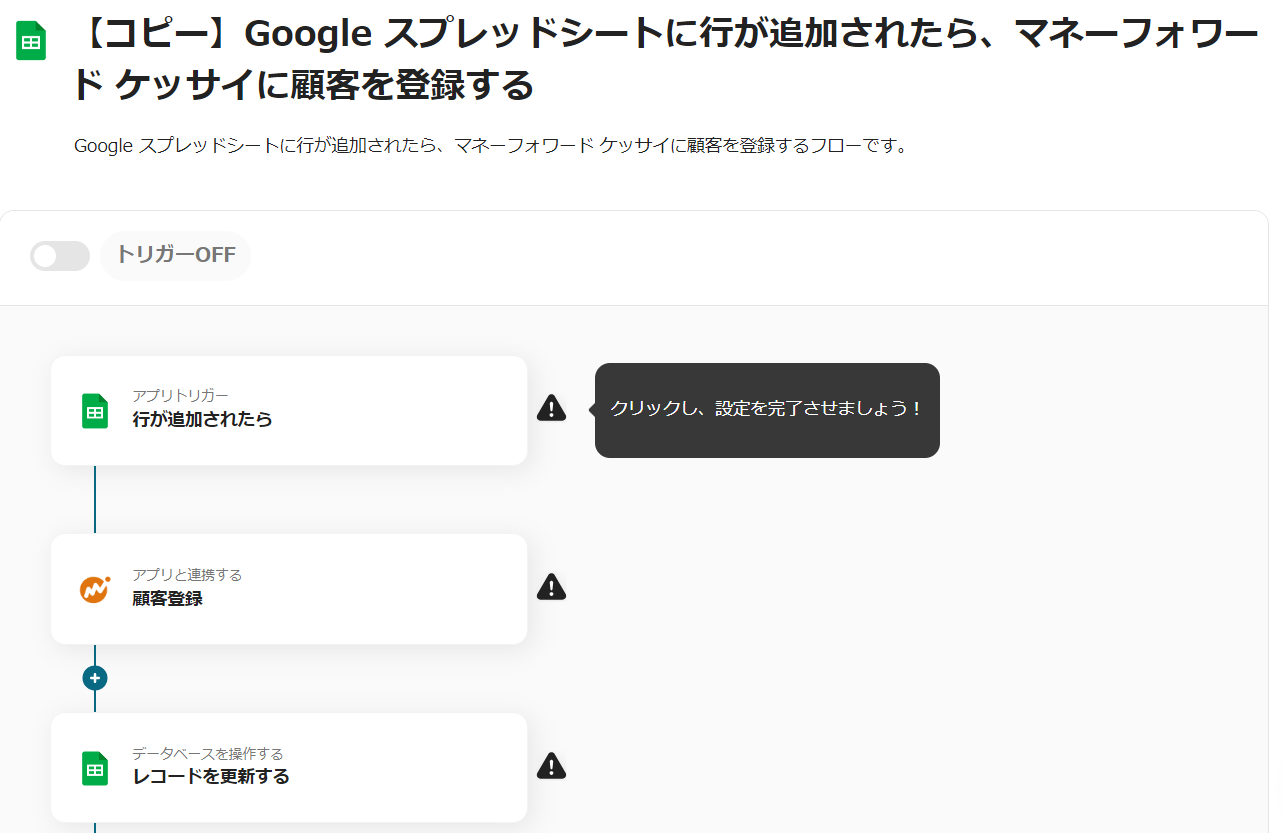
Task: Click the warning icon next to 行が追加されたら
Action: pos(551,408)
